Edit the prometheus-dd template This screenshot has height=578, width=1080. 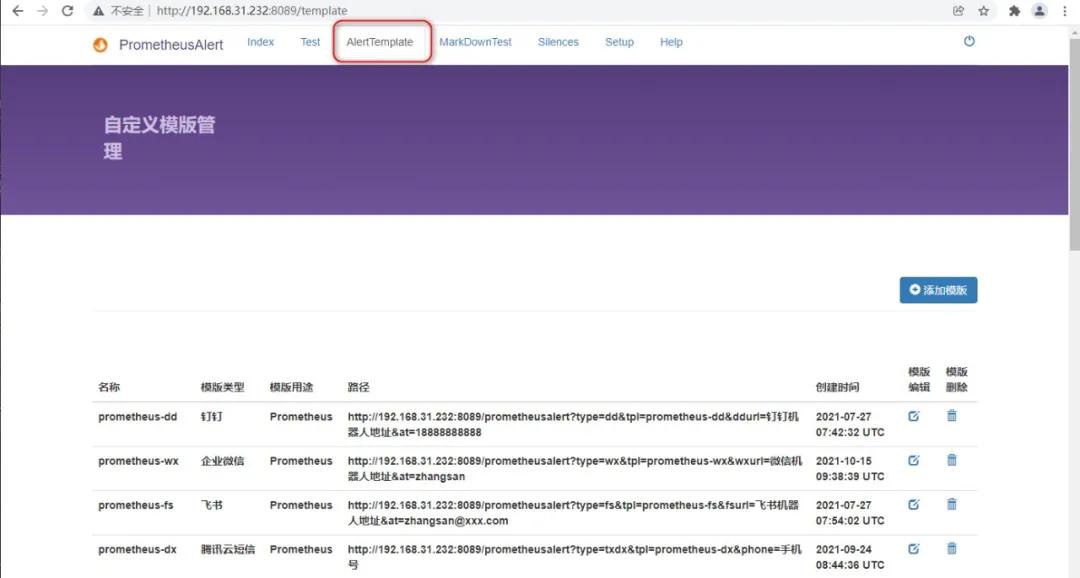click(x=913, y=416)
